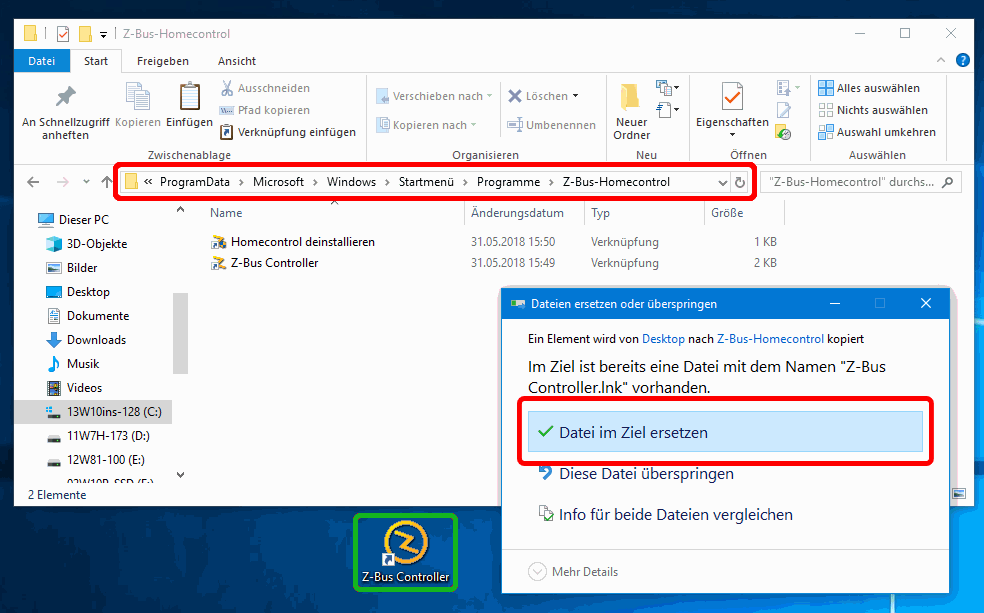Switch to the Freigeben ribbon tab
This screenshot has width=984, height=613.
(163, 61)
